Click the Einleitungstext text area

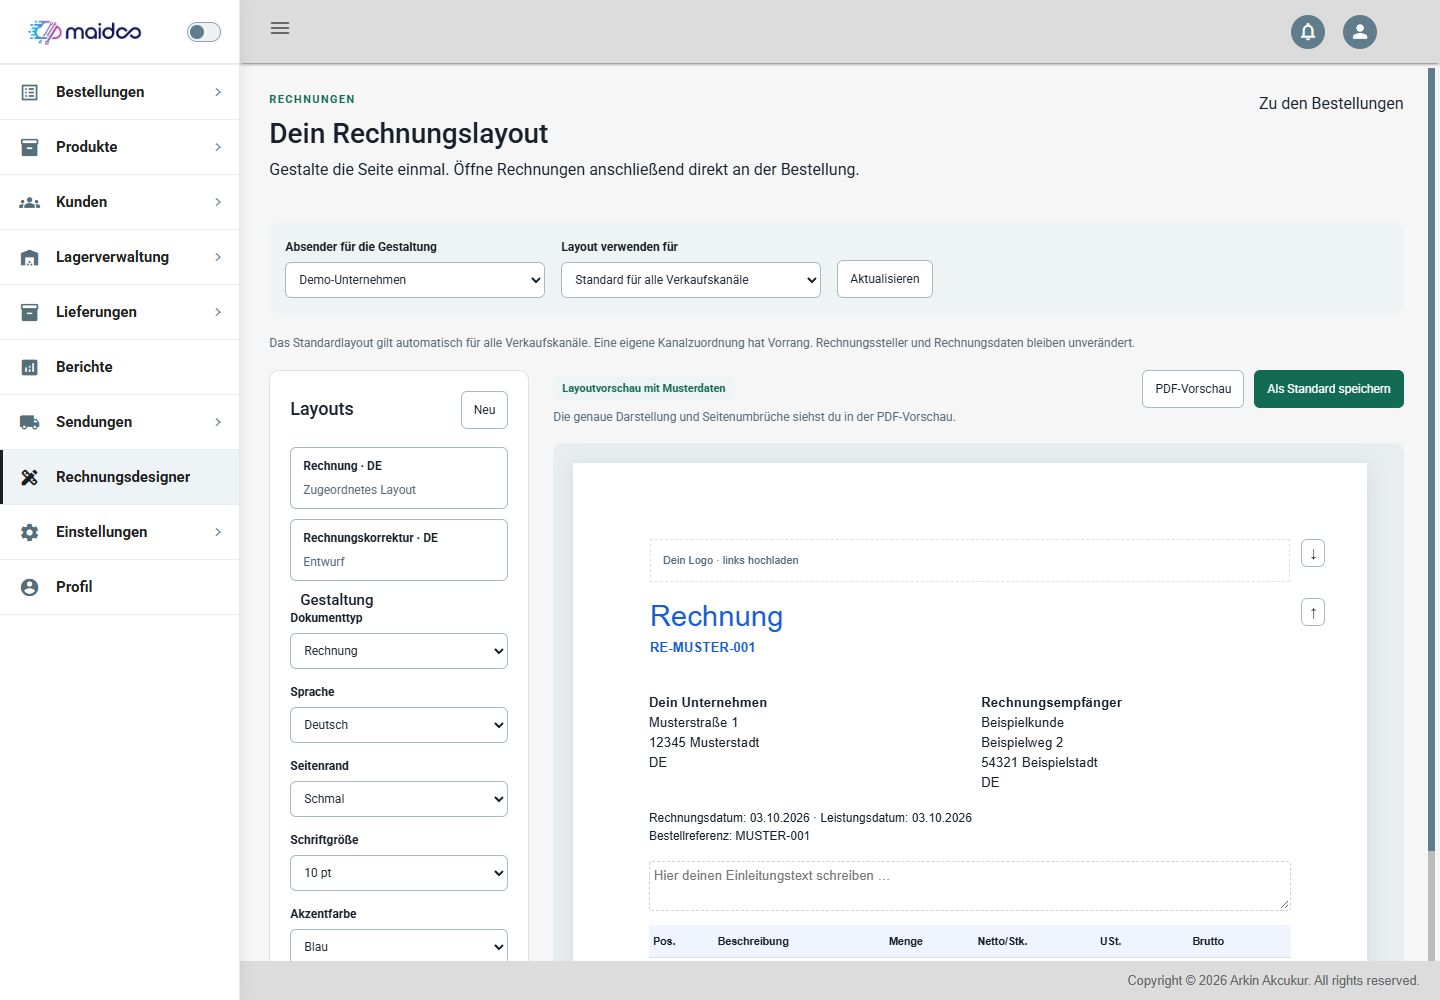(x=970, y=886)
